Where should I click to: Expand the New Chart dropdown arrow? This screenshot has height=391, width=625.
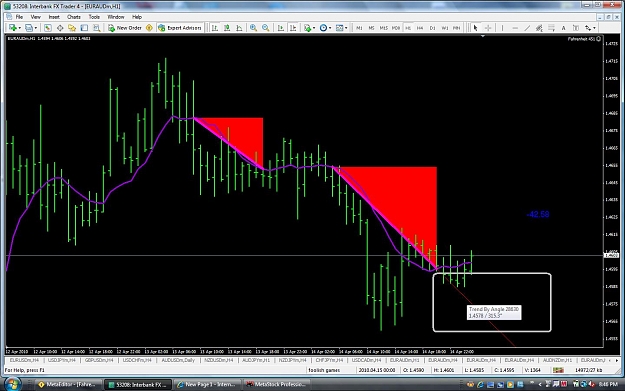[19, 28]
